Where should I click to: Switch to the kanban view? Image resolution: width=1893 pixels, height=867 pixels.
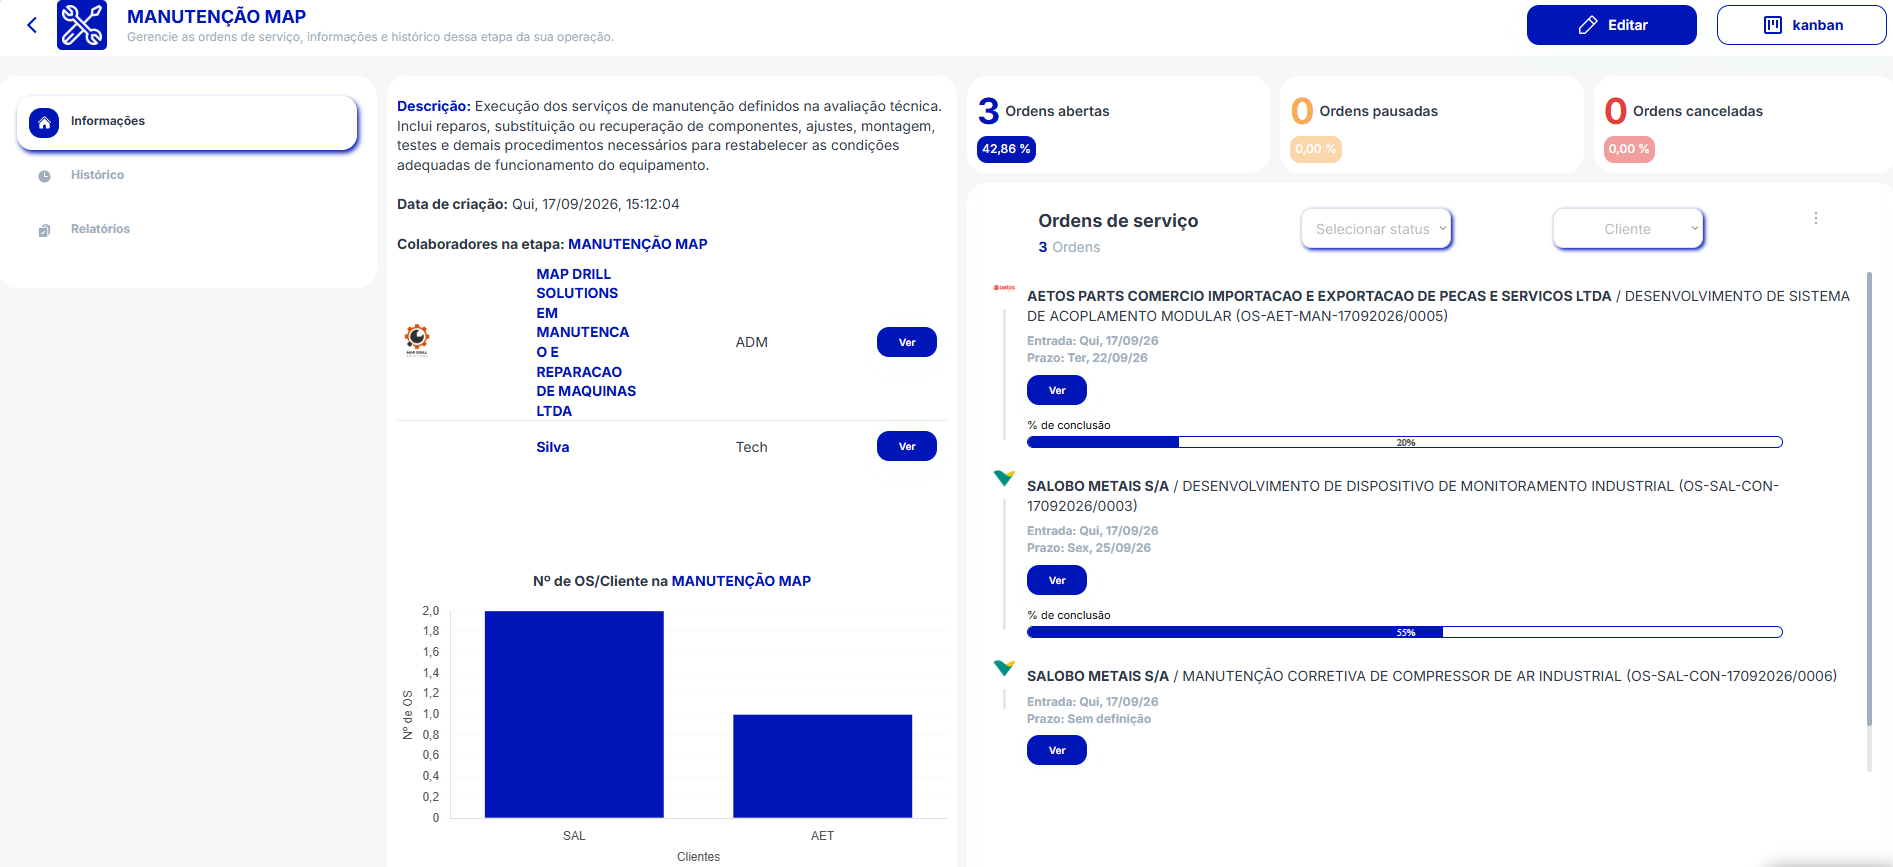(1801, 25)
